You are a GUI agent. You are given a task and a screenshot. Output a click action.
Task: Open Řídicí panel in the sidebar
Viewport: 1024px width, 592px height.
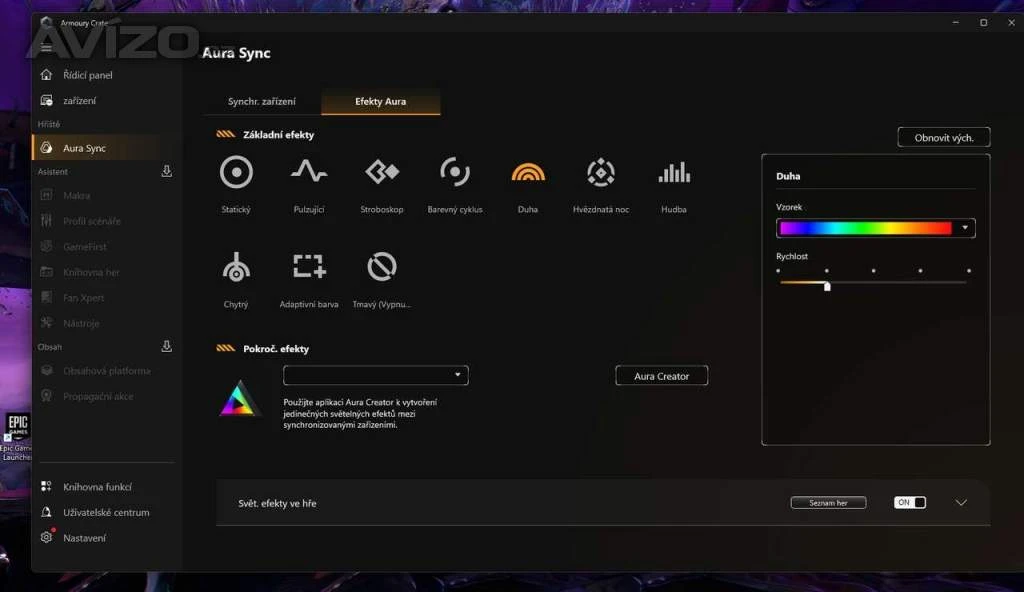(88, 75)
